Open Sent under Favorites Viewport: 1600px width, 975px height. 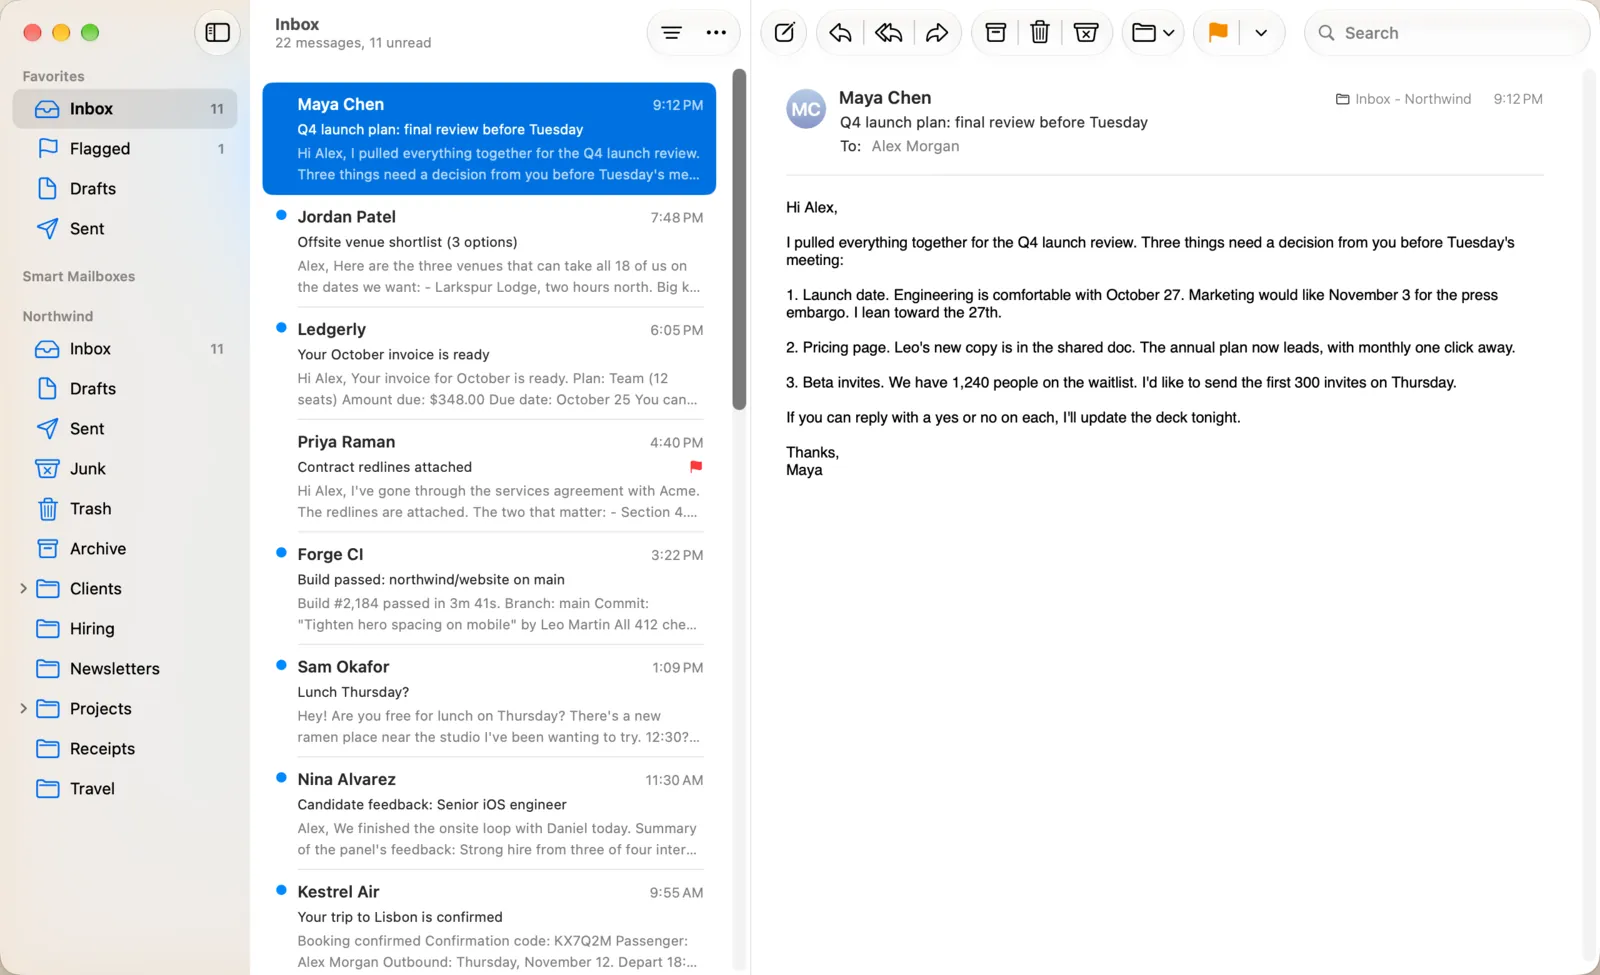click(x=125, y=229)
